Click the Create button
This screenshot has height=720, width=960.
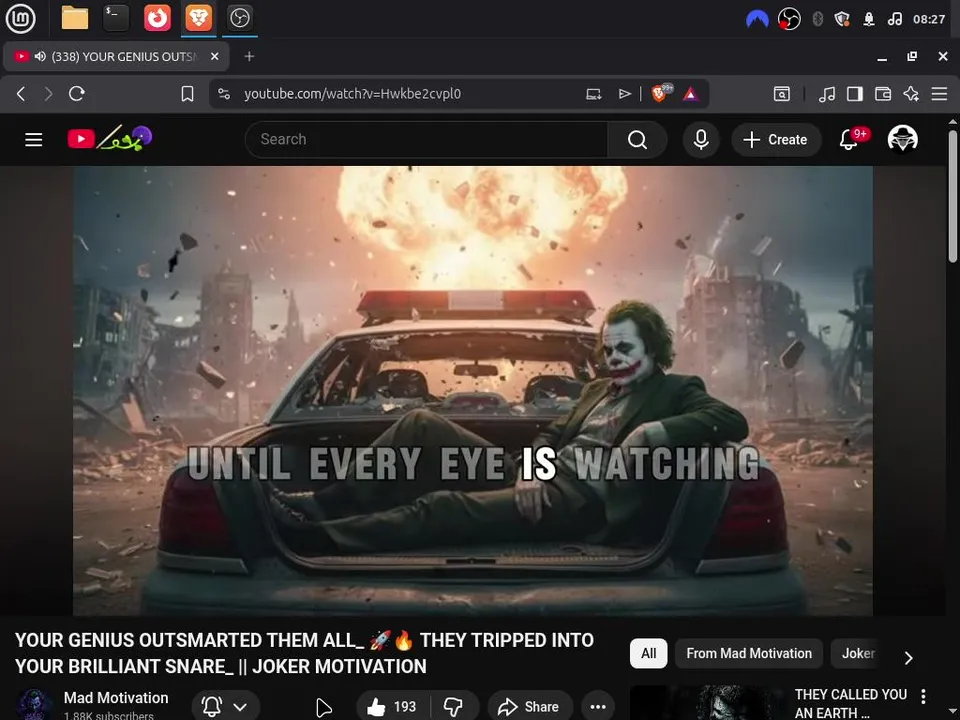pos(776,140)
